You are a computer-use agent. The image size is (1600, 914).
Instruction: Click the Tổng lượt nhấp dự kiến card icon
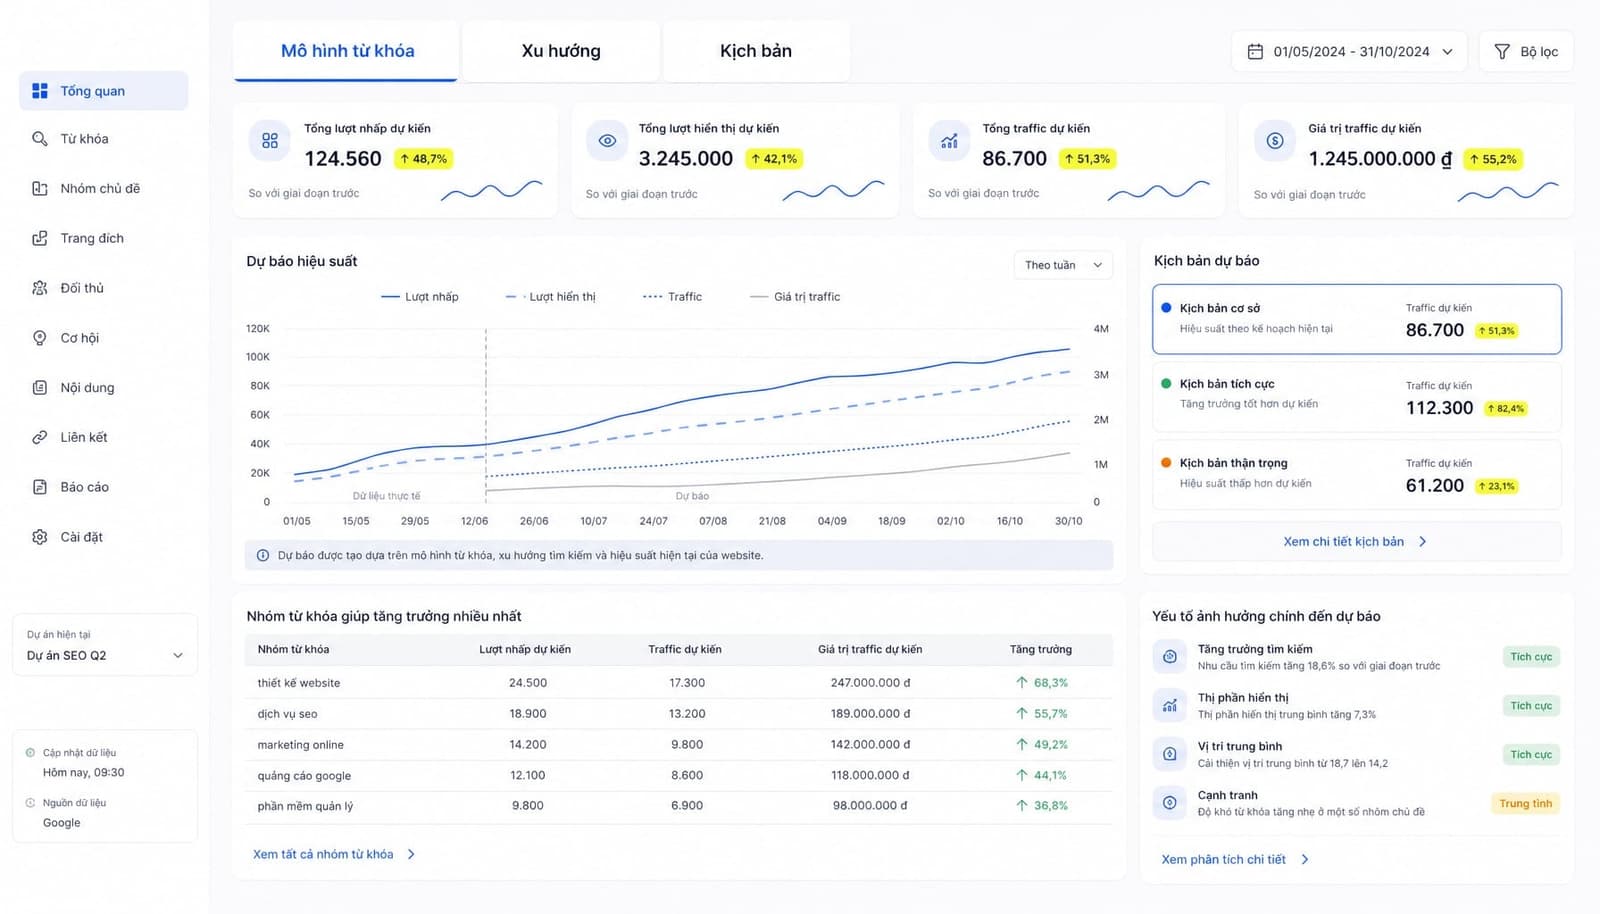[x=270, y=141]
